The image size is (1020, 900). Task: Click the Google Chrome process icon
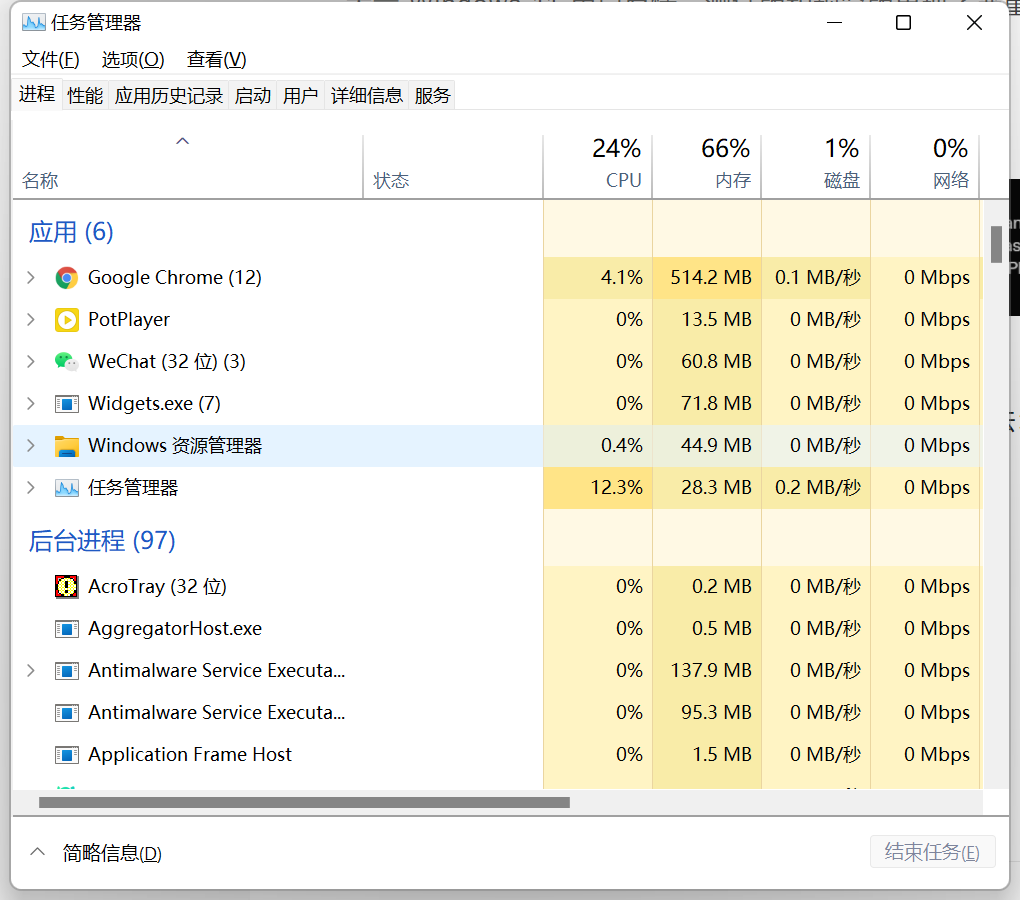tap(66, 278)
